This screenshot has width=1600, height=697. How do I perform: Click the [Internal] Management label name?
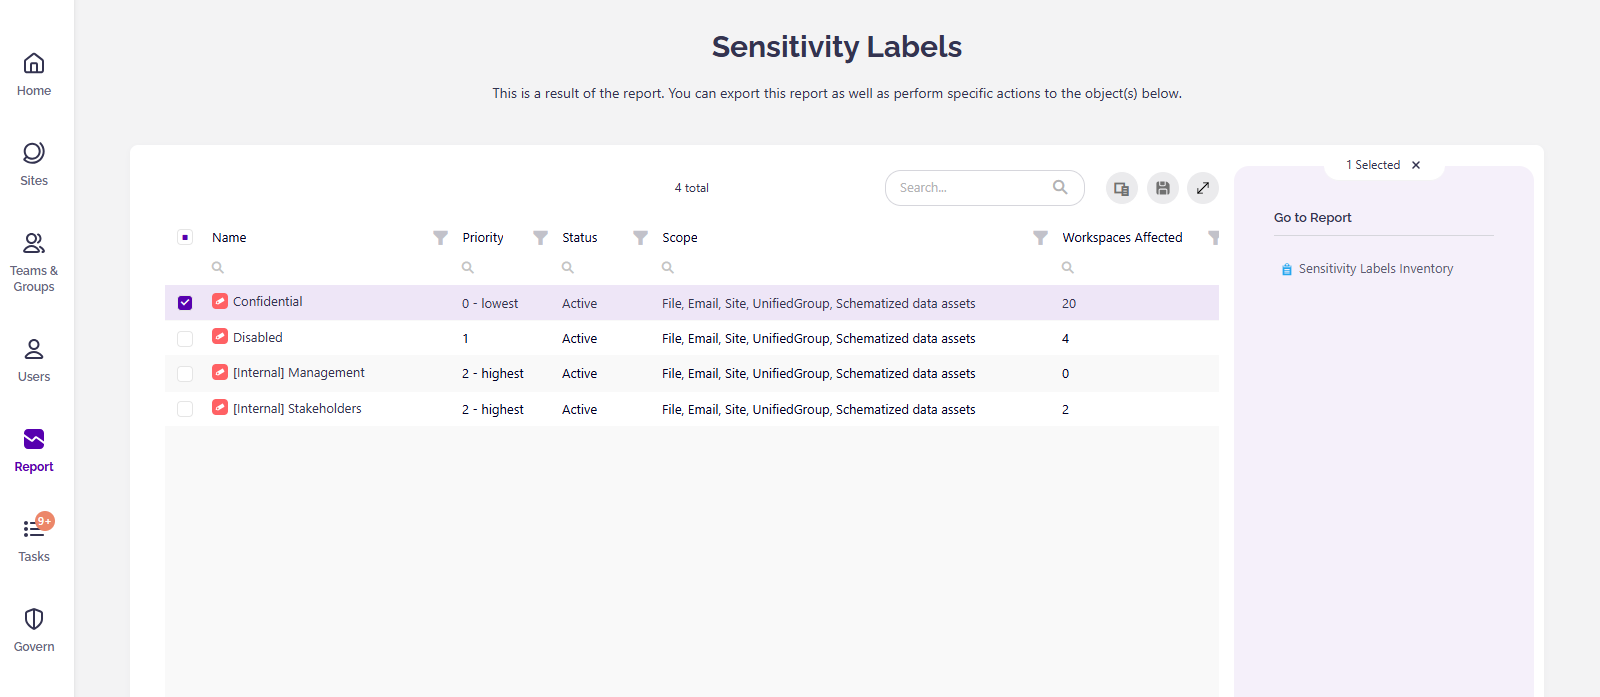click(x=299, y=373)
